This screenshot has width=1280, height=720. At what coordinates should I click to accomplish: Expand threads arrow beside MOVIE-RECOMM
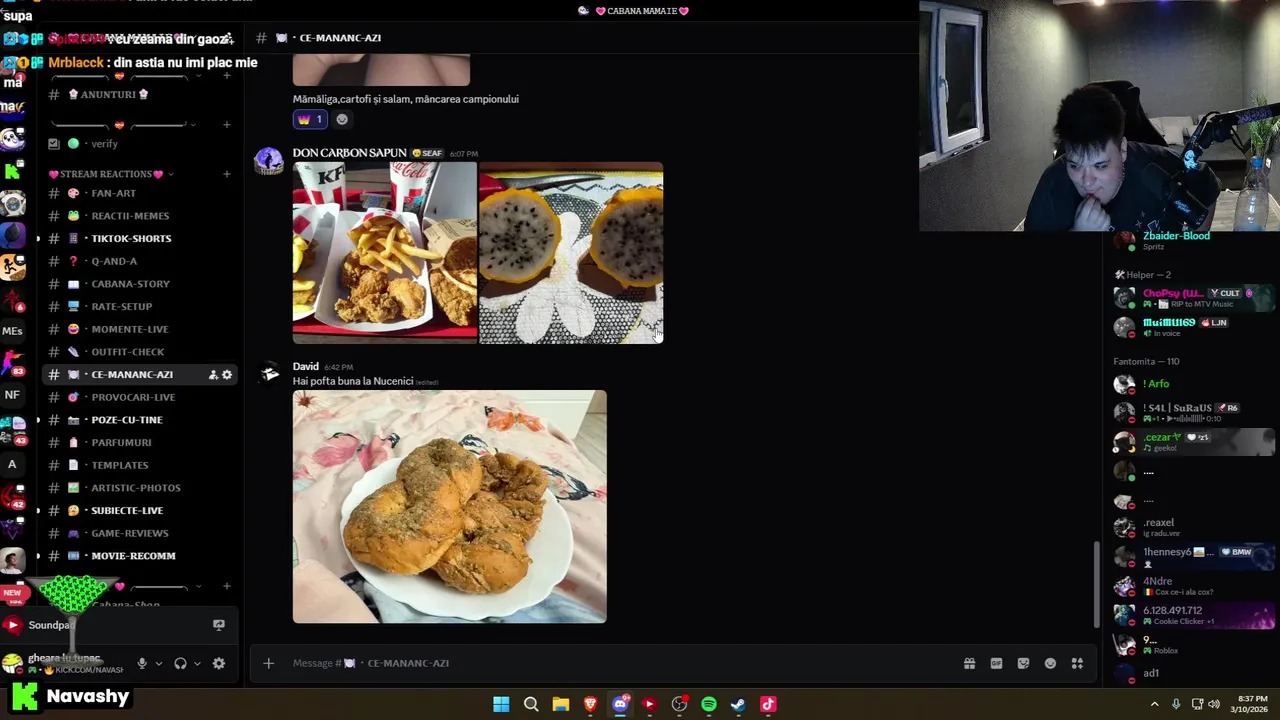pyautogui.click(x=38, y=556)
